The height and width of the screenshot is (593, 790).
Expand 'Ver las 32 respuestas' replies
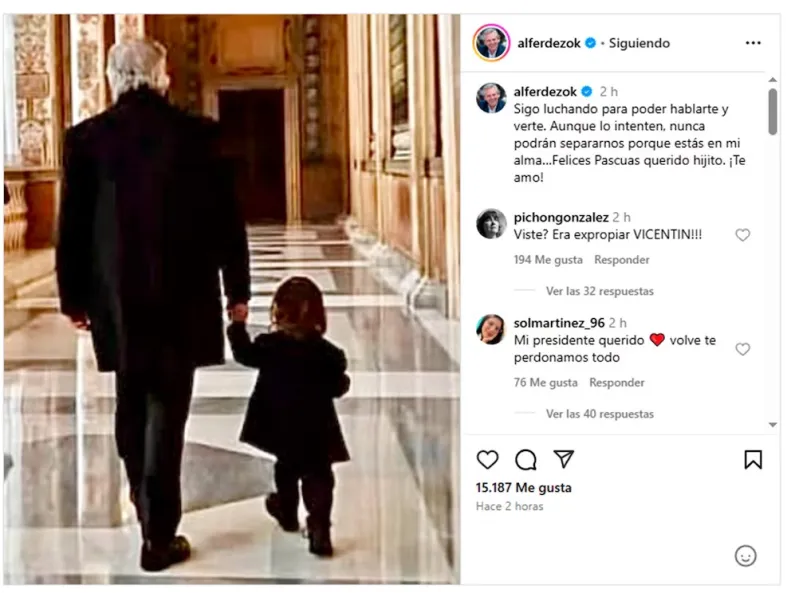click(x=599, y=291)
